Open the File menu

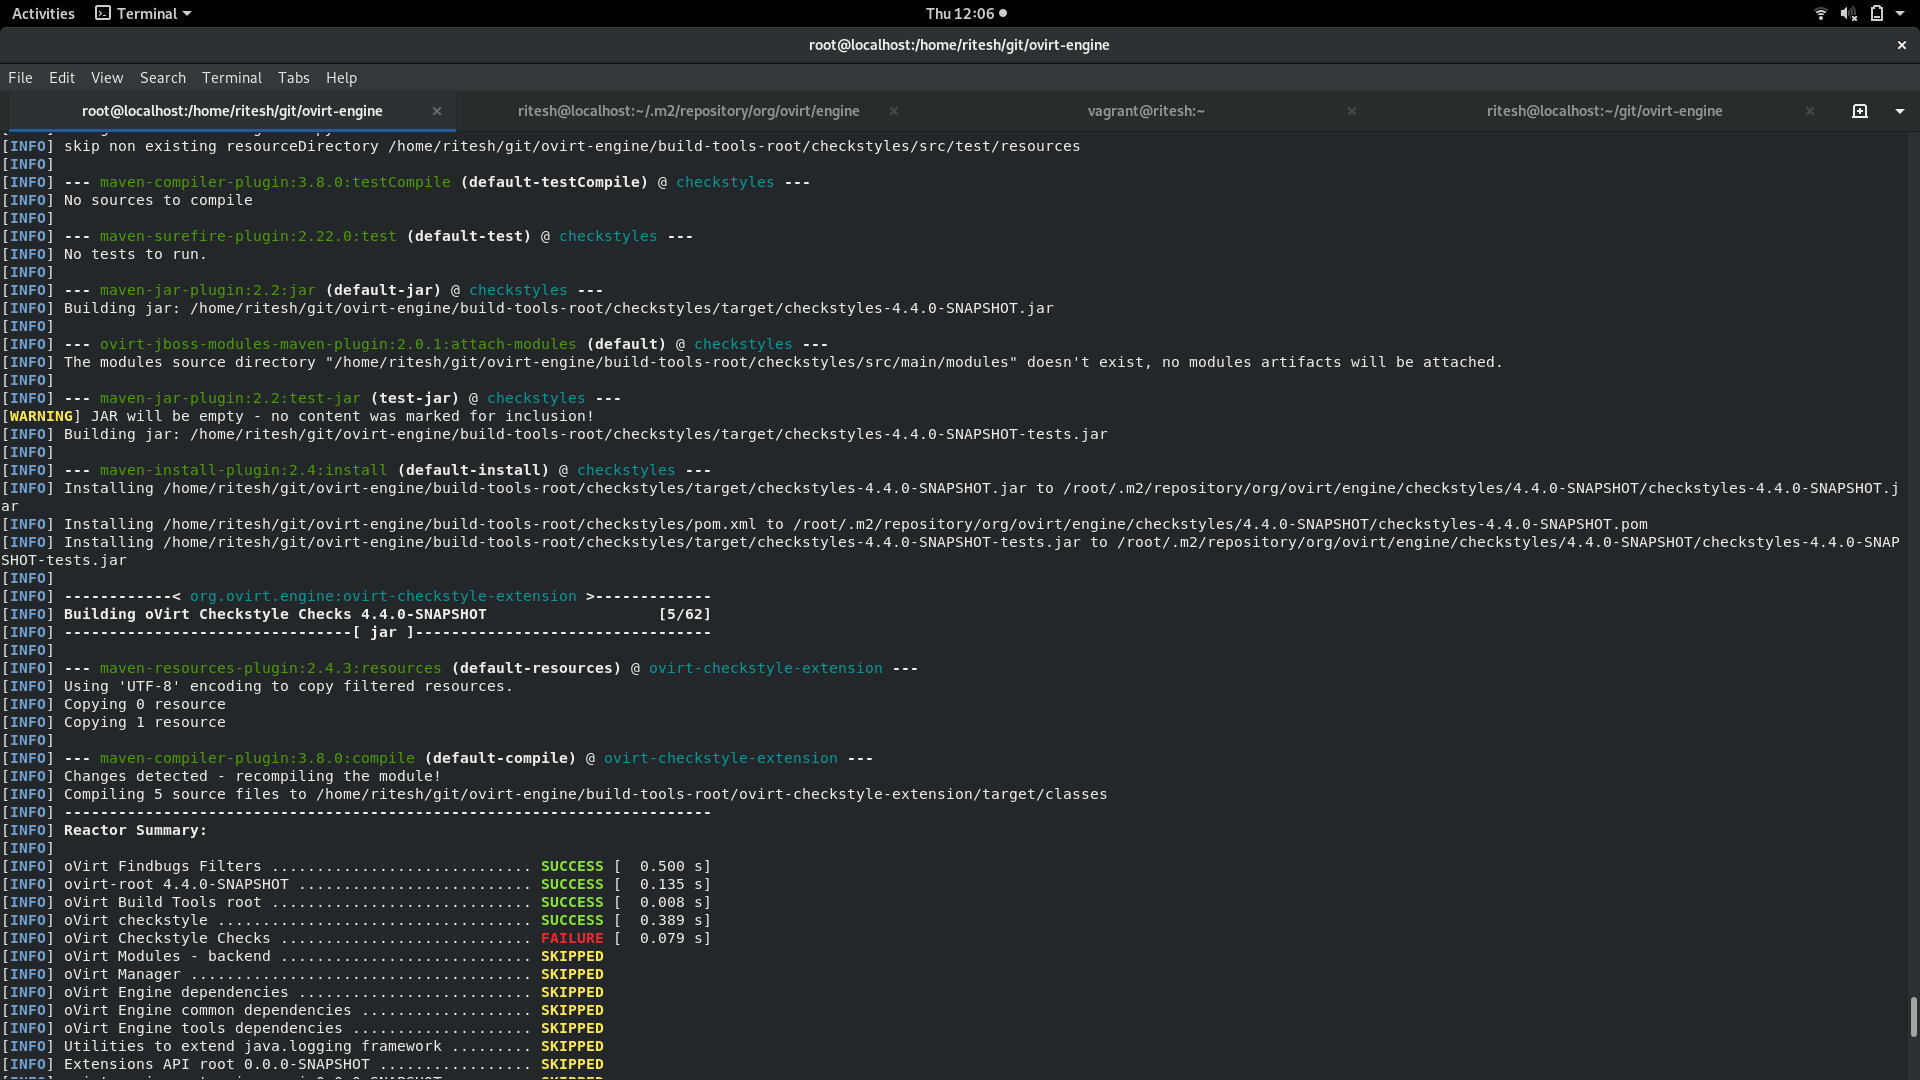pyautogui.click(x=20, y=78)
